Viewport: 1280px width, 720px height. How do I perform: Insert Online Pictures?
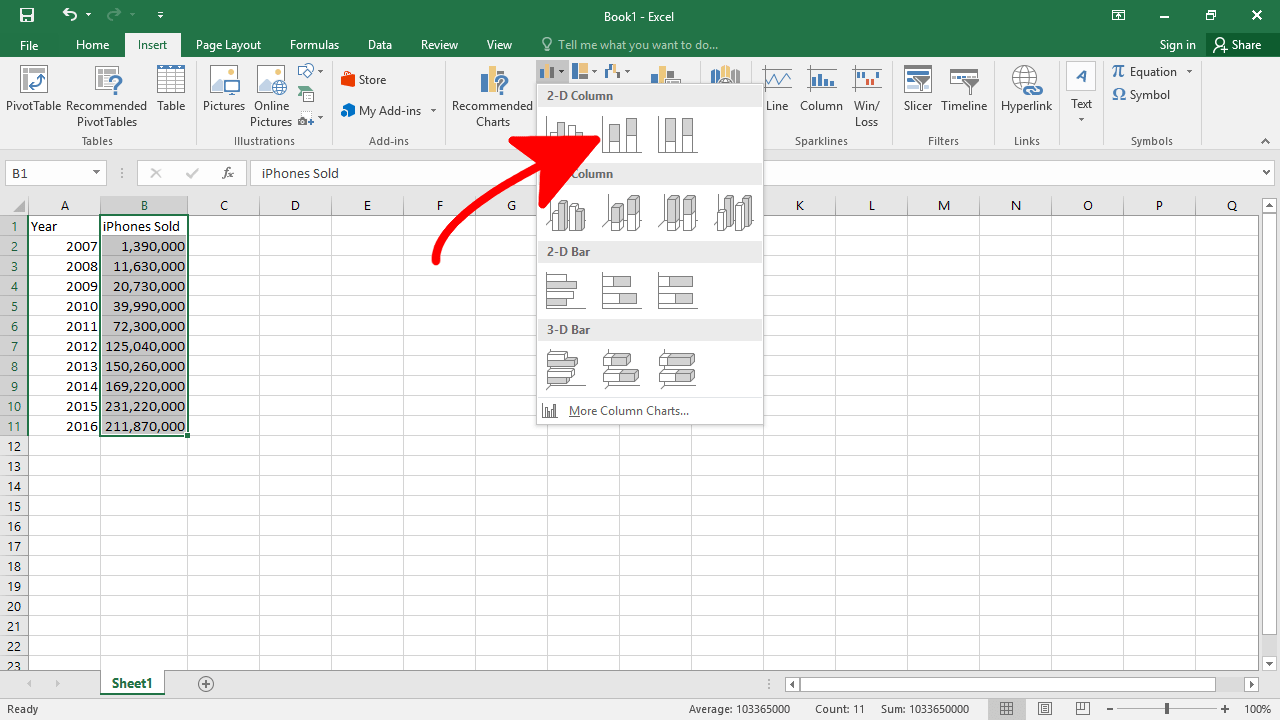[x=272, y=97]
